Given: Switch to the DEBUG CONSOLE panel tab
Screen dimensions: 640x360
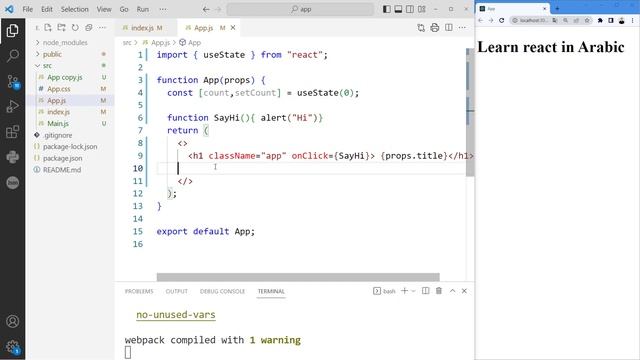Looking at the screenshot, I should pos(222,291).
